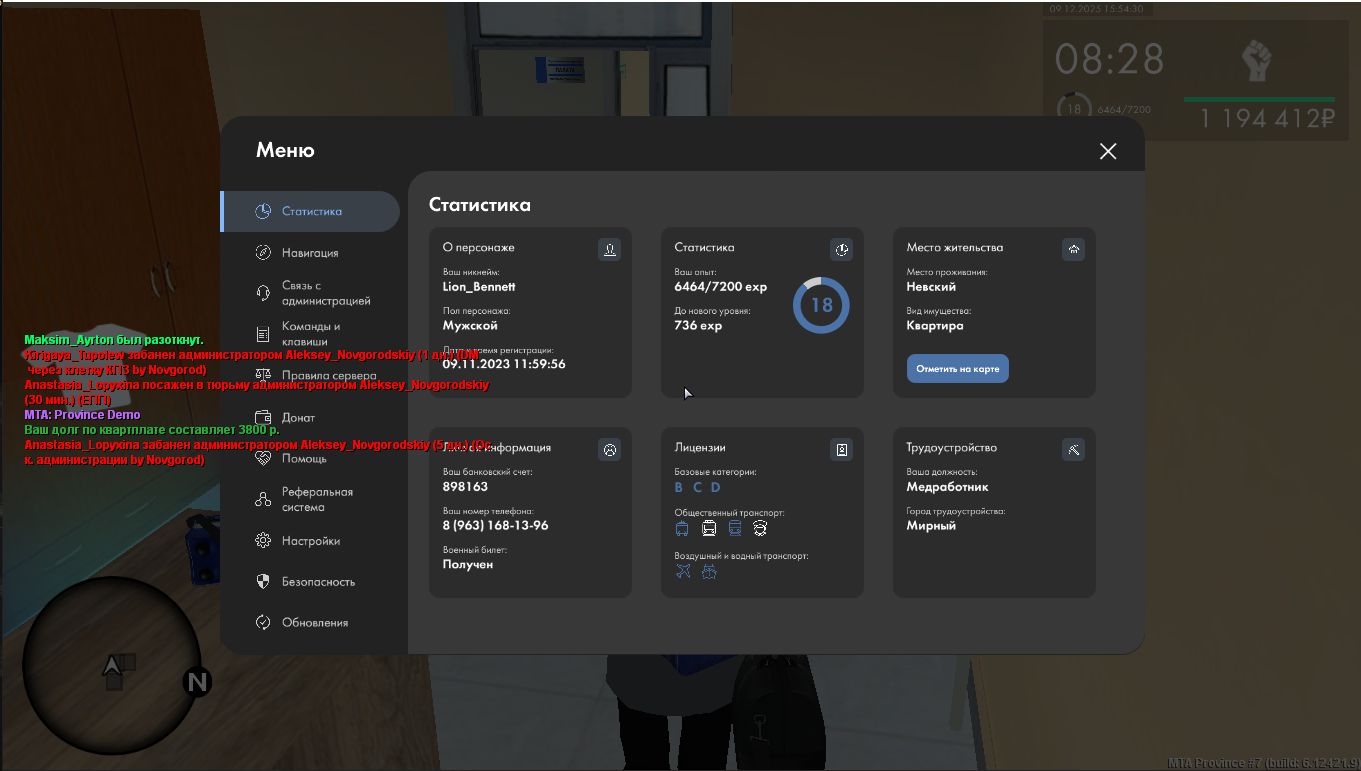
Task: Go to Команды и клавиши section
Action: tap(311, 334)
